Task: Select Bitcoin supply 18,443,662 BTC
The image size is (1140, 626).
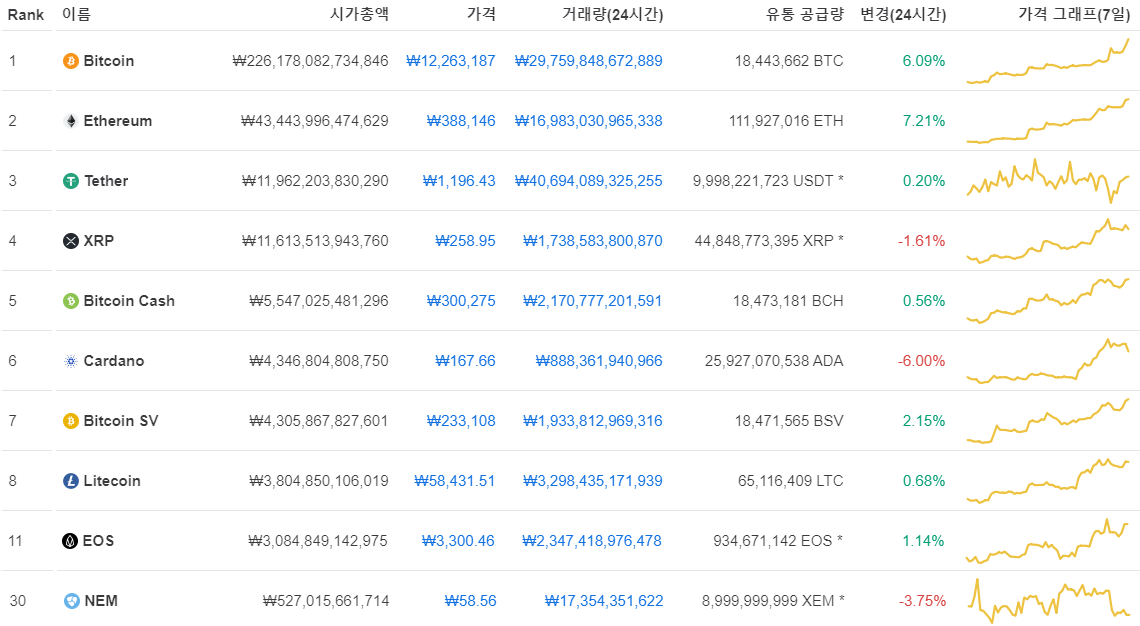Action: coord(789,61)
